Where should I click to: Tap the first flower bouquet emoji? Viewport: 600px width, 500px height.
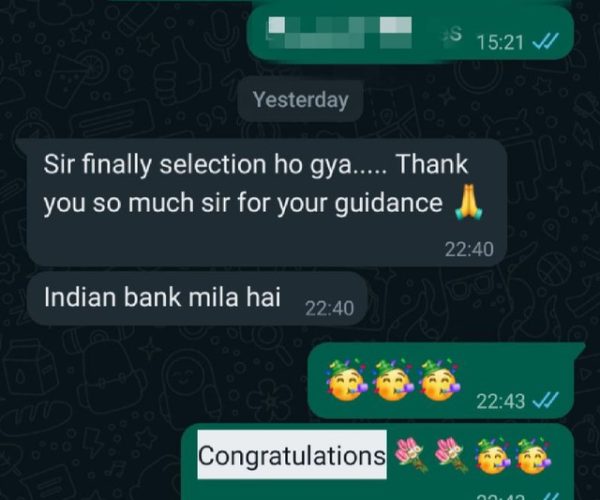point(412,454)
